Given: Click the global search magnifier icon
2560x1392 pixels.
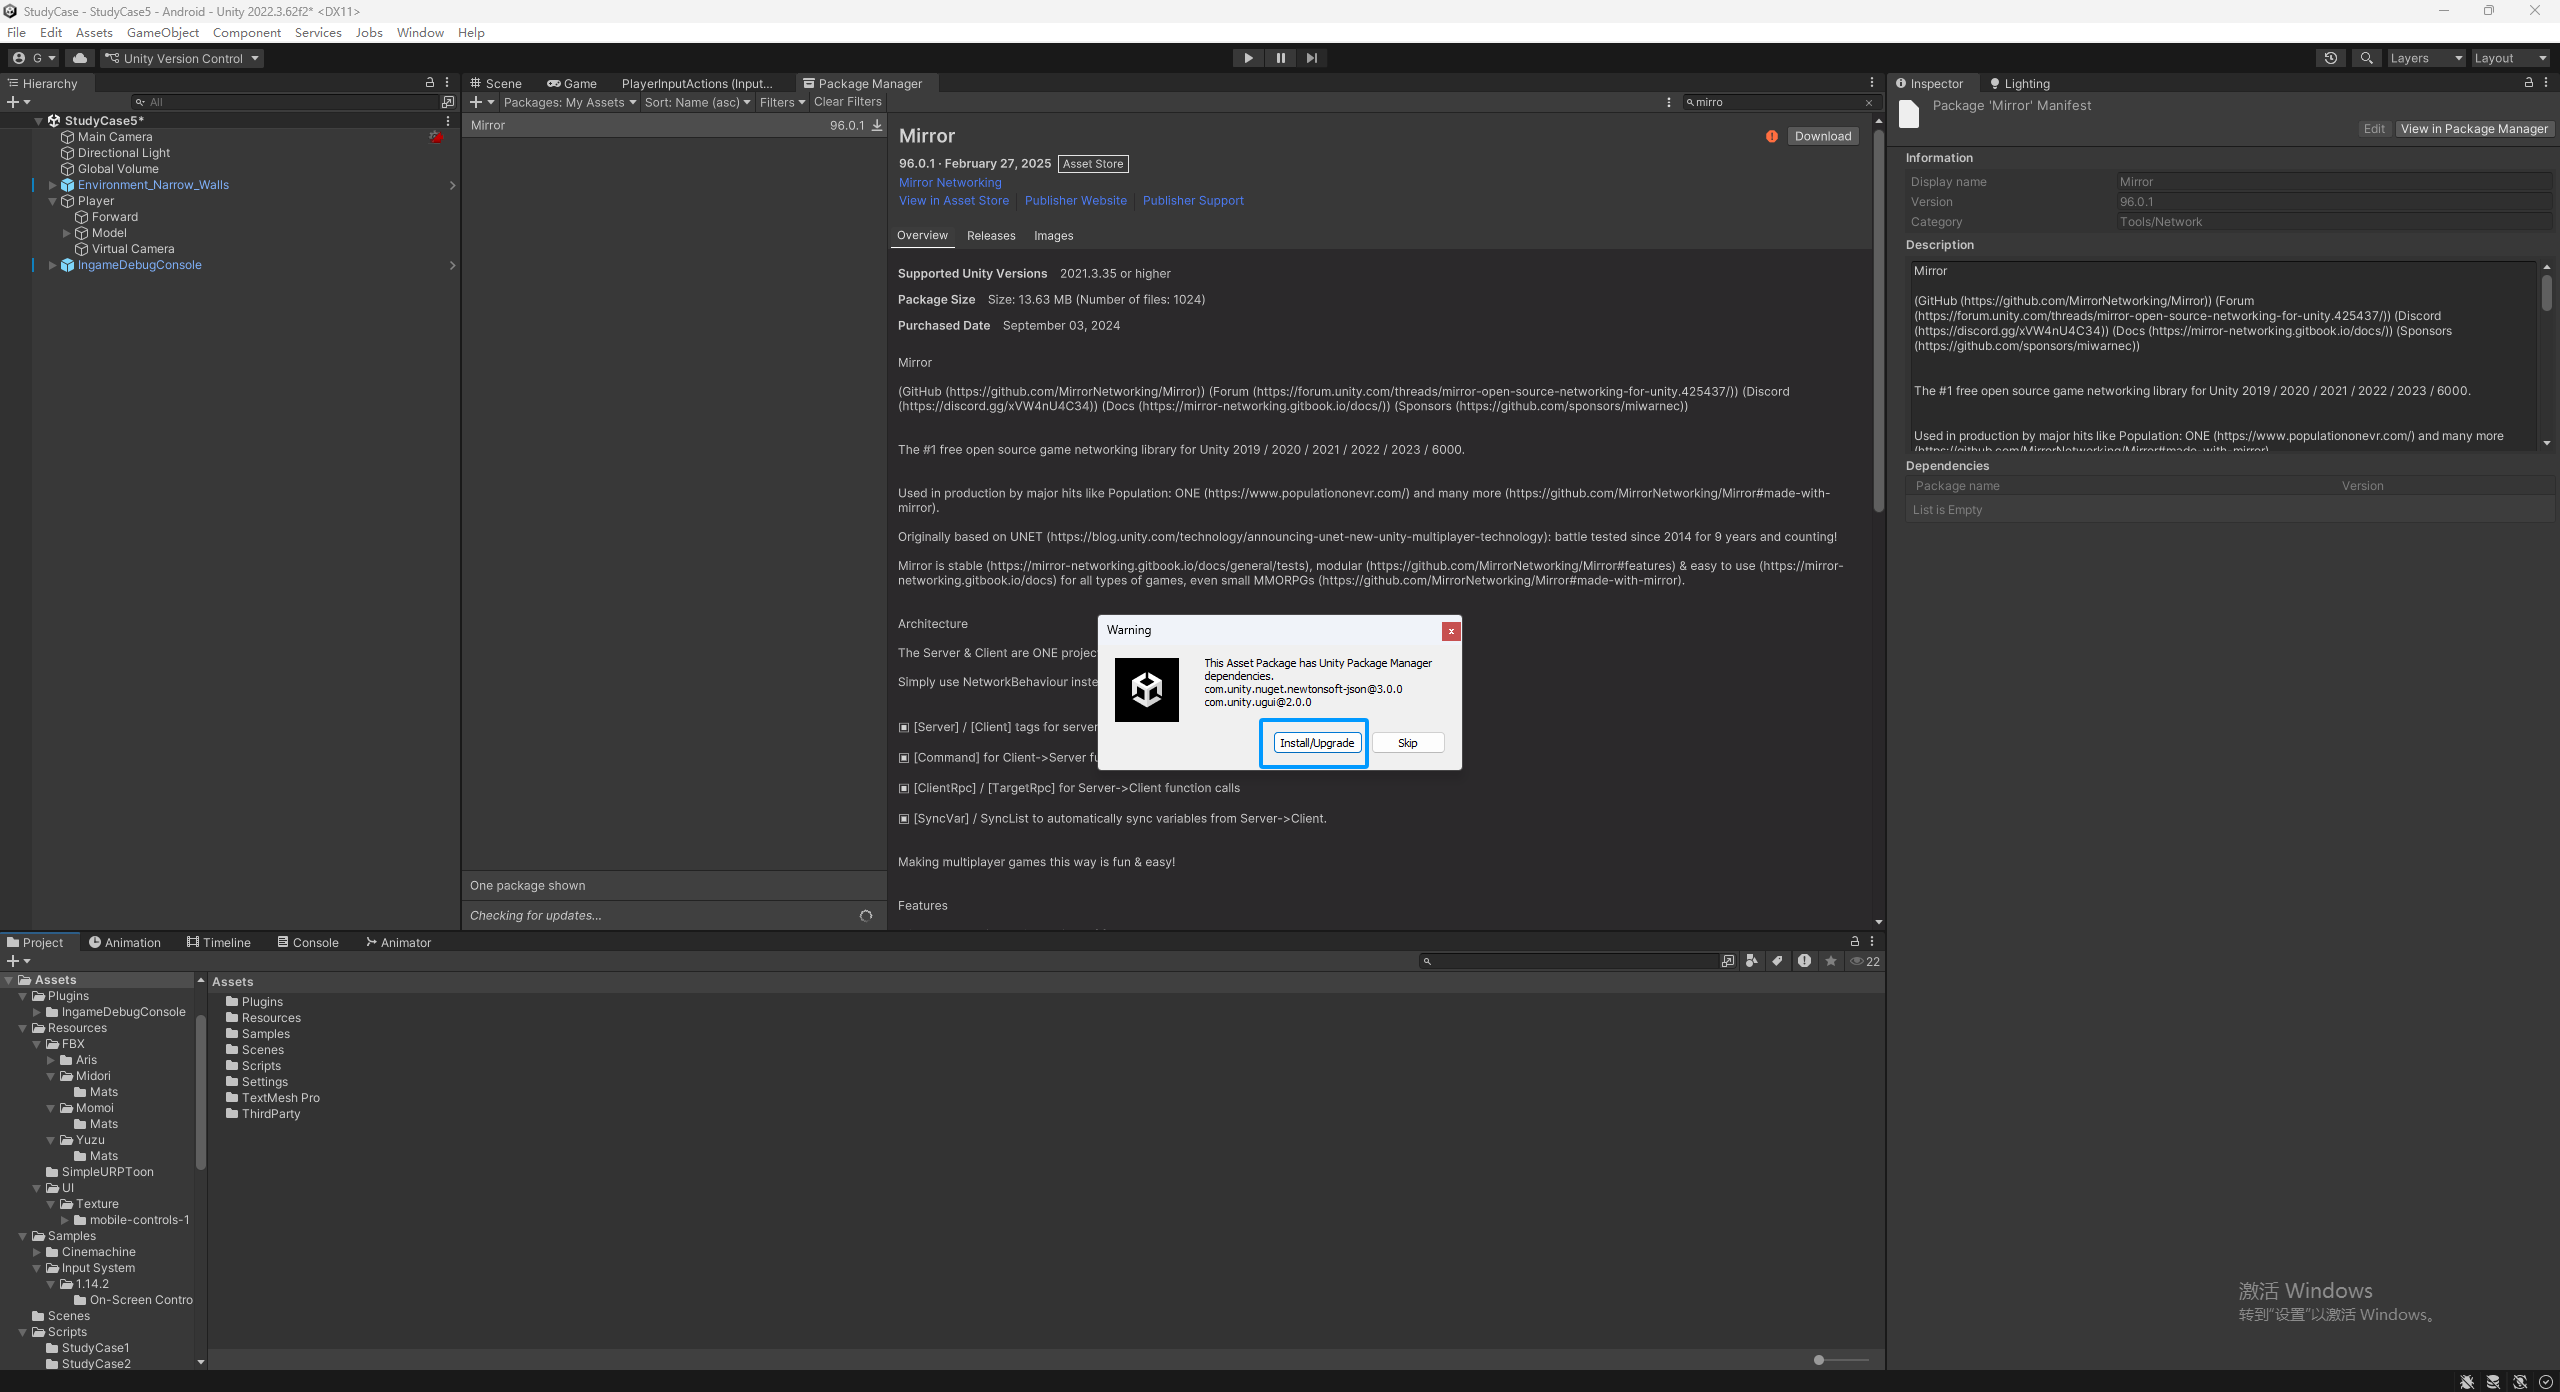Looking at the screenshot, I should click(2366, 58).
